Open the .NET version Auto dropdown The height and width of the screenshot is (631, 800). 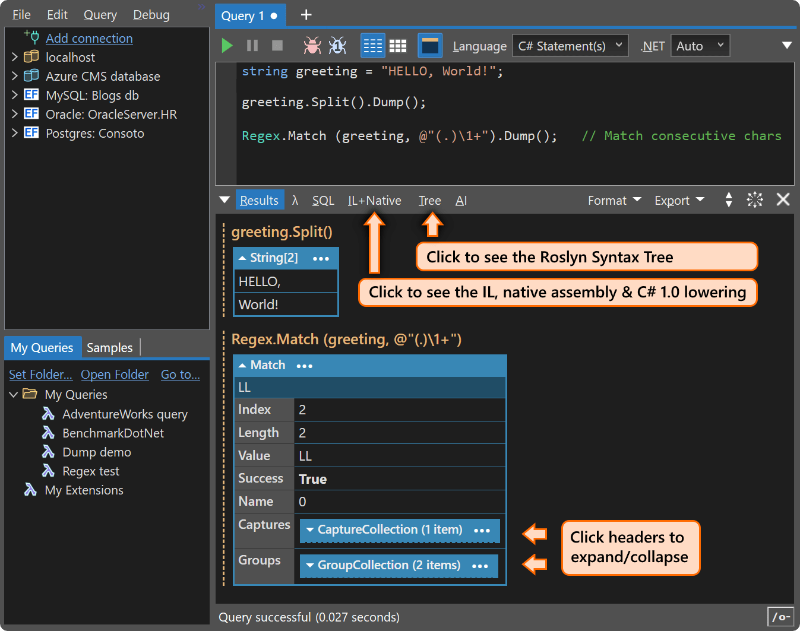[x=700, y=46]
